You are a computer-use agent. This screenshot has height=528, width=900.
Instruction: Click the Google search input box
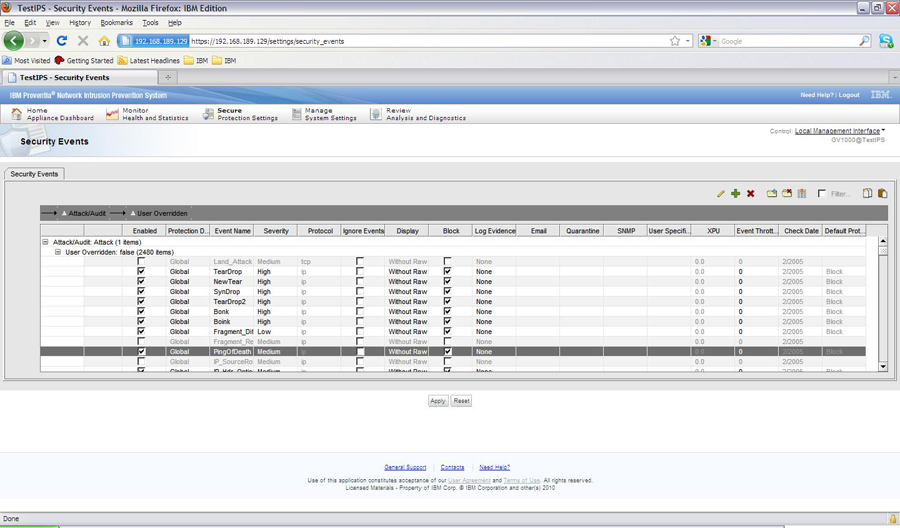789,41
